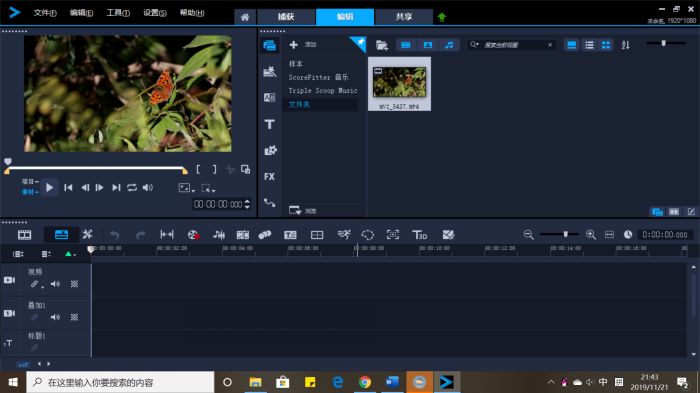Open the preview aspect ratio dropdown

click(187, 188)
